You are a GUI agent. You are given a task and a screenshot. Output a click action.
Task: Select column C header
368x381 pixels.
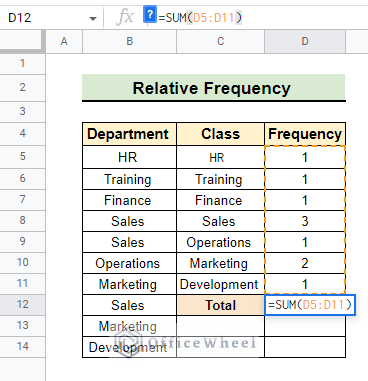220,41
